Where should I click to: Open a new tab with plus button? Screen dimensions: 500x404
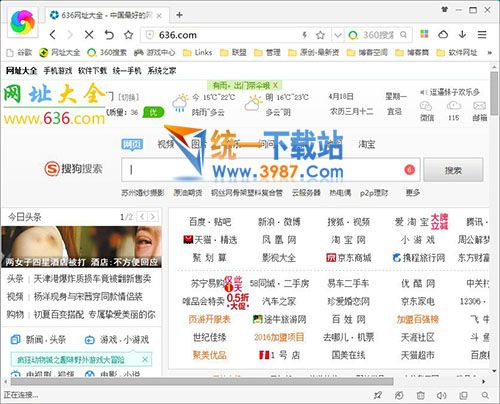click(x=179, y=15)
